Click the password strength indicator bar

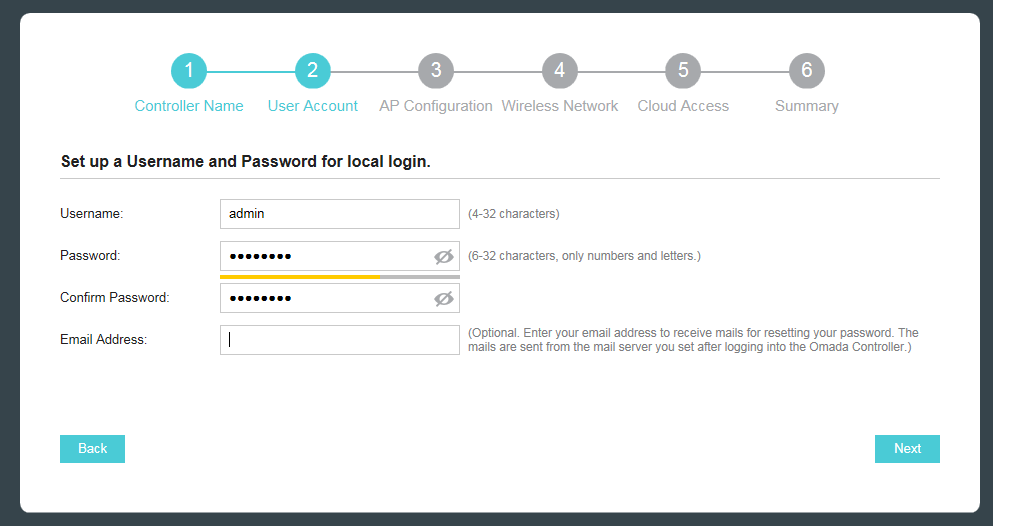point(340,277)
